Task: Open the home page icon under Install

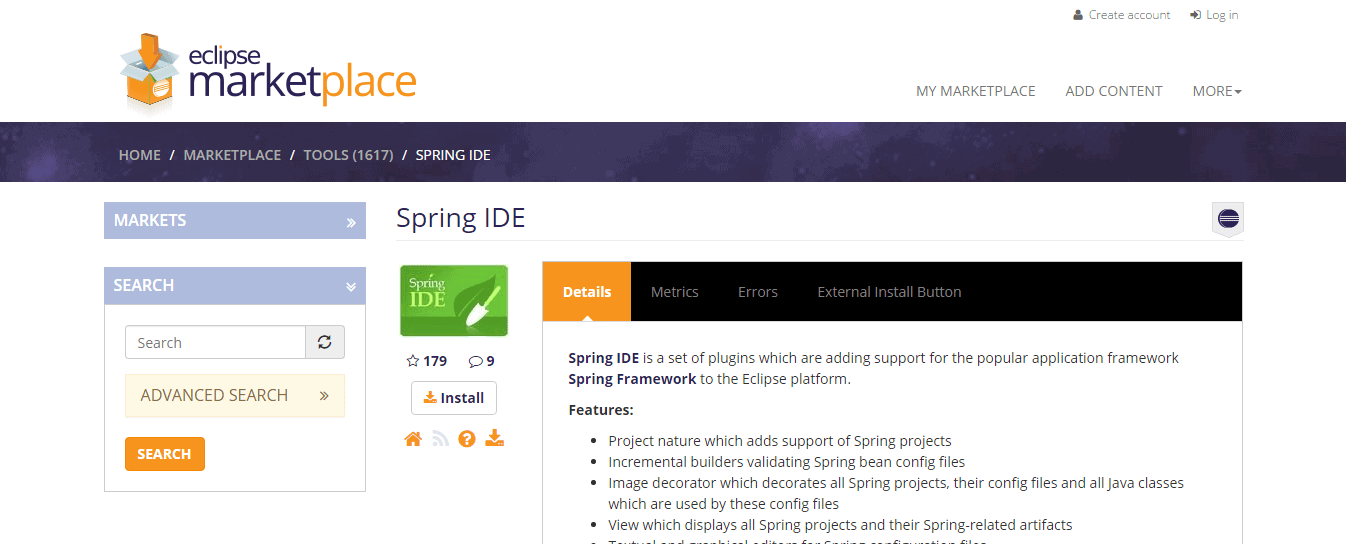Action: tap(413, 438)
